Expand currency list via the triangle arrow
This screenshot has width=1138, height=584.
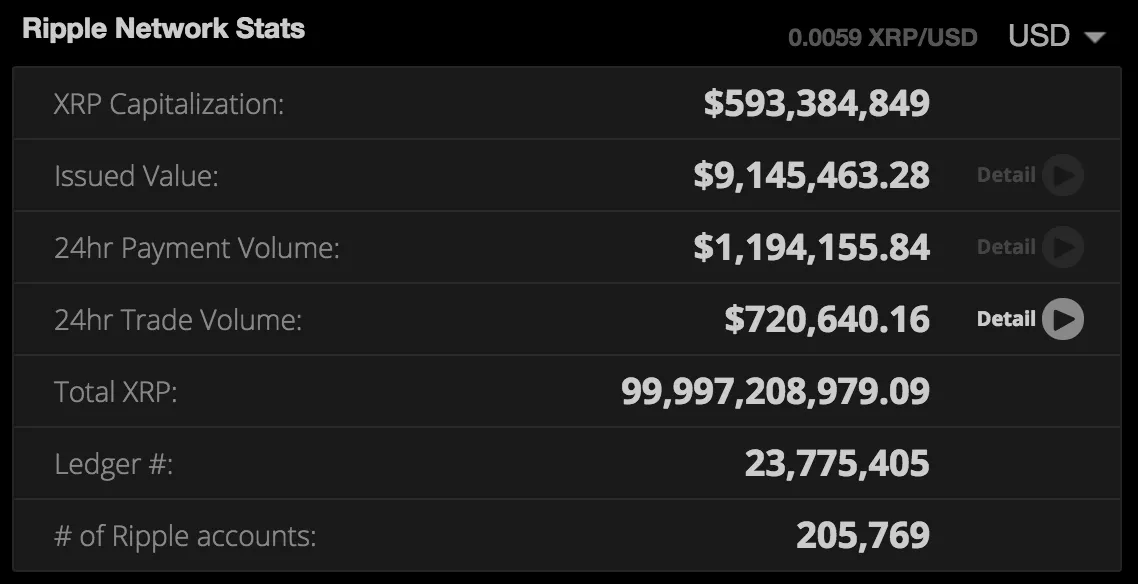pos(1094,37)
